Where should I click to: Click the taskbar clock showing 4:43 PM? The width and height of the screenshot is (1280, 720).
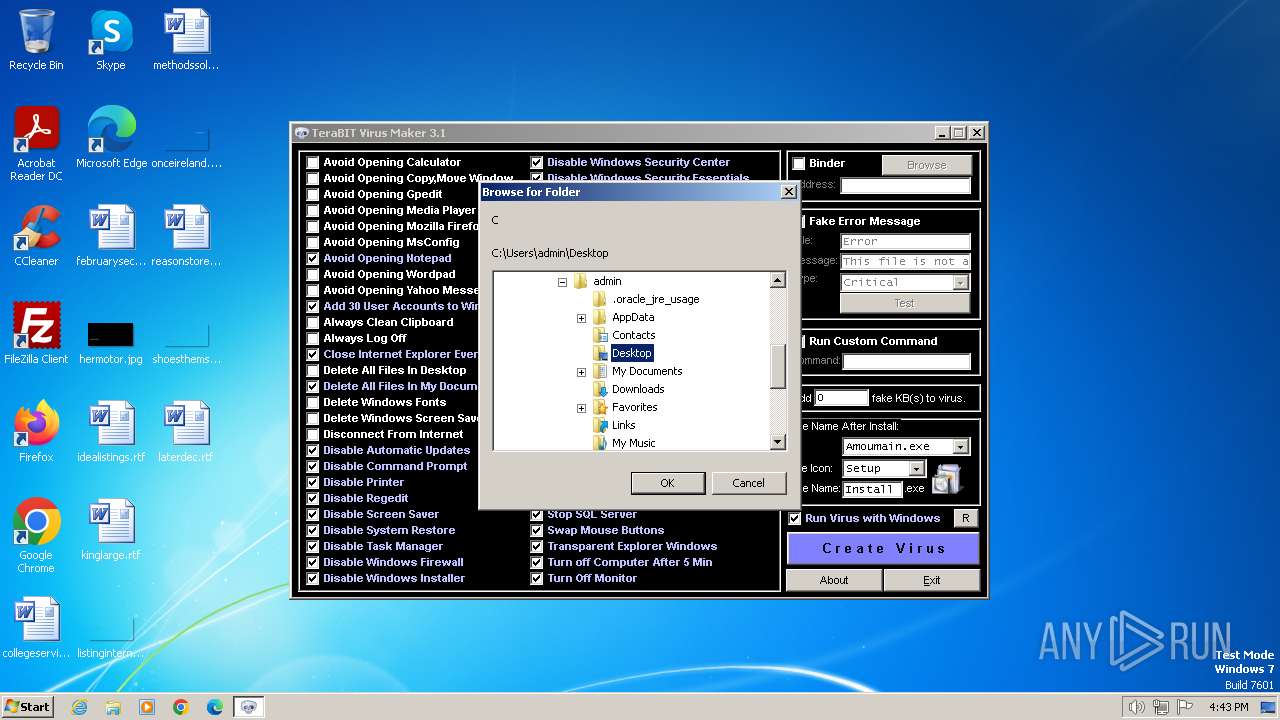coord(1228,707)
